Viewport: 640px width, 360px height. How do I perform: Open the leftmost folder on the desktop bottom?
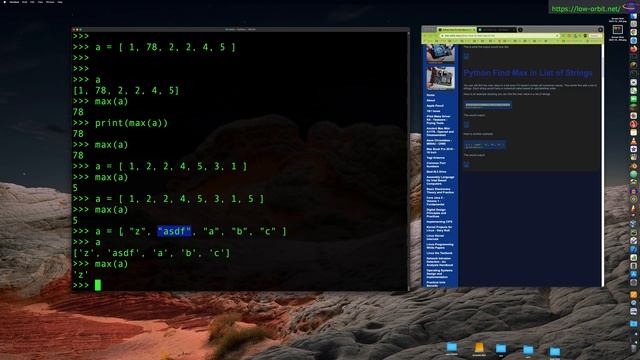tap(451, 347)
